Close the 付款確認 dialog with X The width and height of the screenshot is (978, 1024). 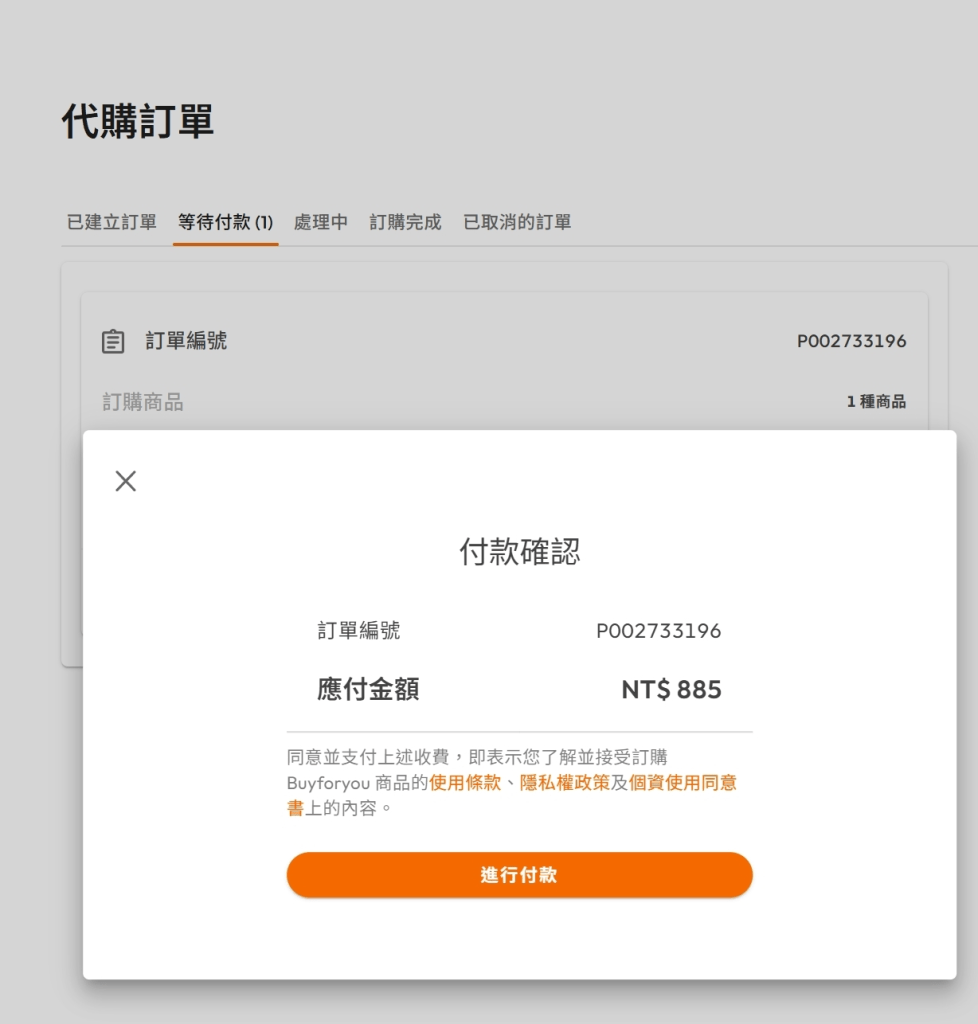click(125, 481)
